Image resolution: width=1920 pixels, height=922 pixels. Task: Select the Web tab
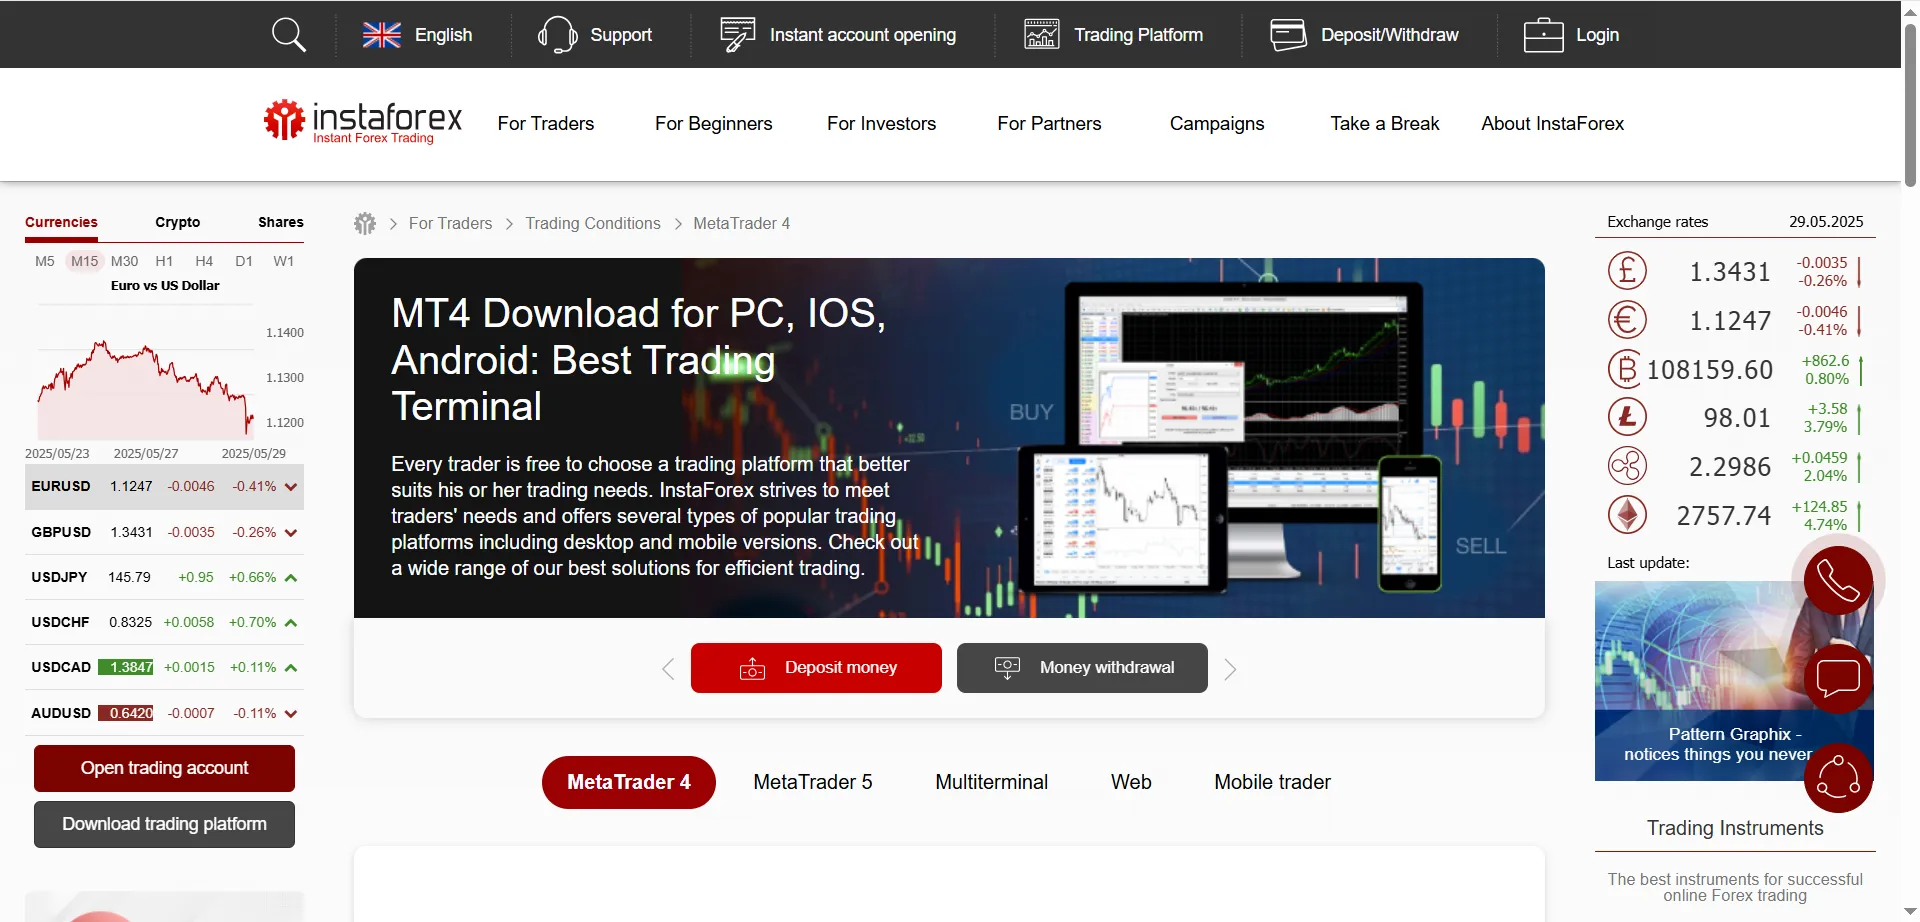pyautogui.click(x=1131, y=782)
